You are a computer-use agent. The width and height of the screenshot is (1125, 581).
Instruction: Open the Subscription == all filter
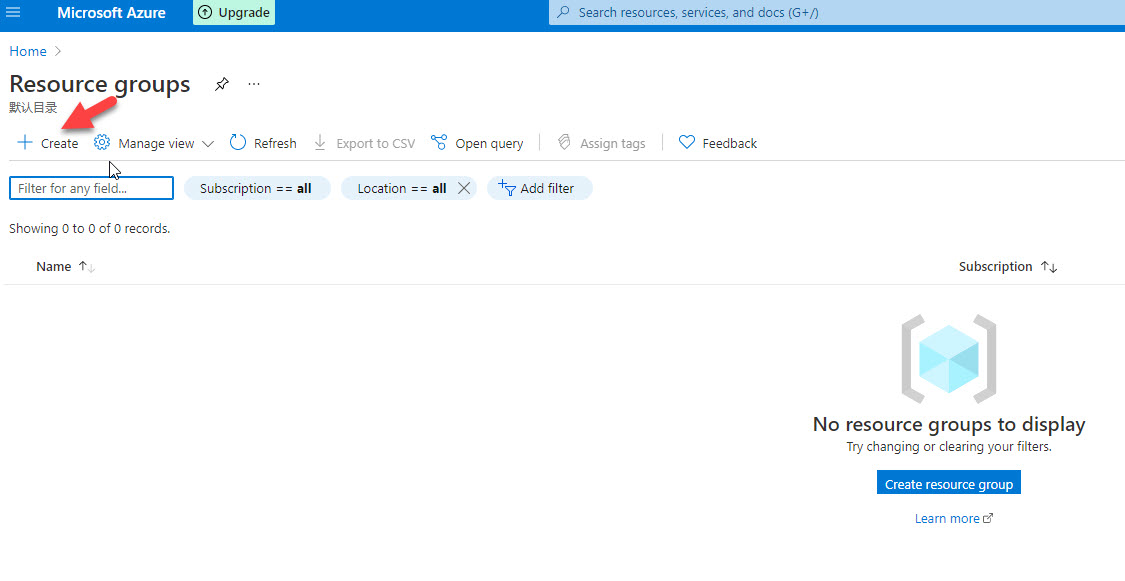256,188
